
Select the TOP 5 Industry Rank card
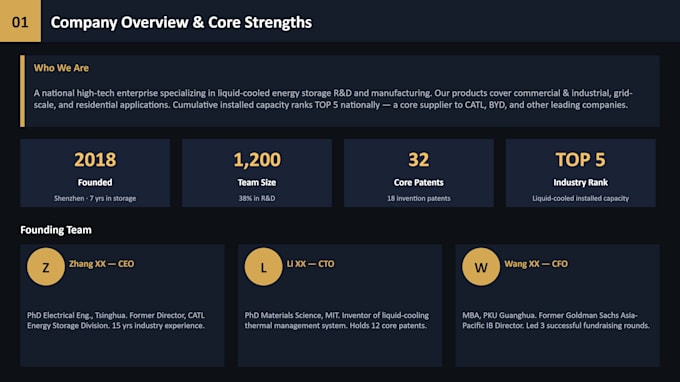coord(581,173)
